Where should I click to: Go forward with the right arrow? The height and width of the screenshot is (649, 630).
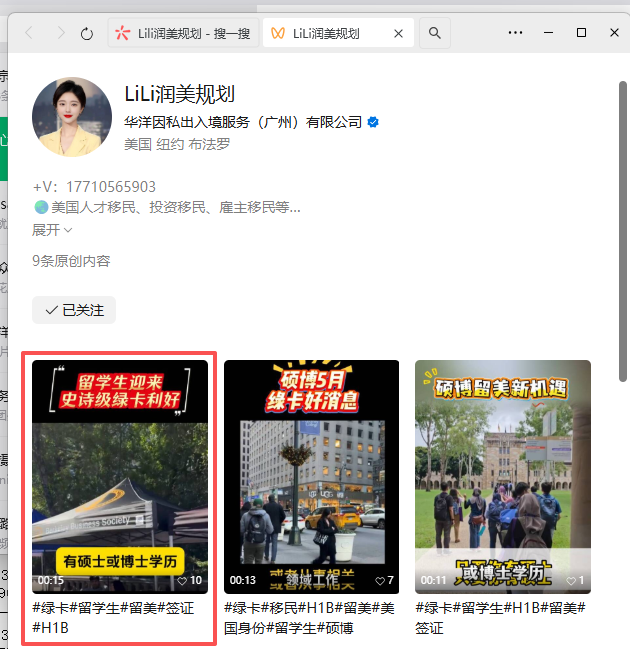(60, 33)
